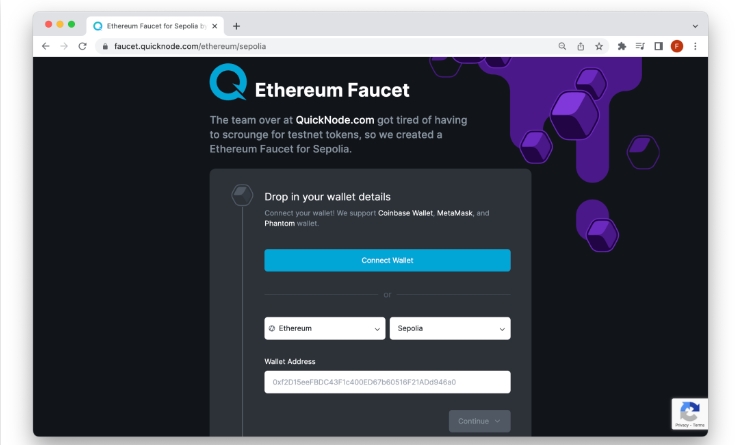The image size is (735, 445).
Task: Open the extensions puzzle icon
Action: coord(622,46)
